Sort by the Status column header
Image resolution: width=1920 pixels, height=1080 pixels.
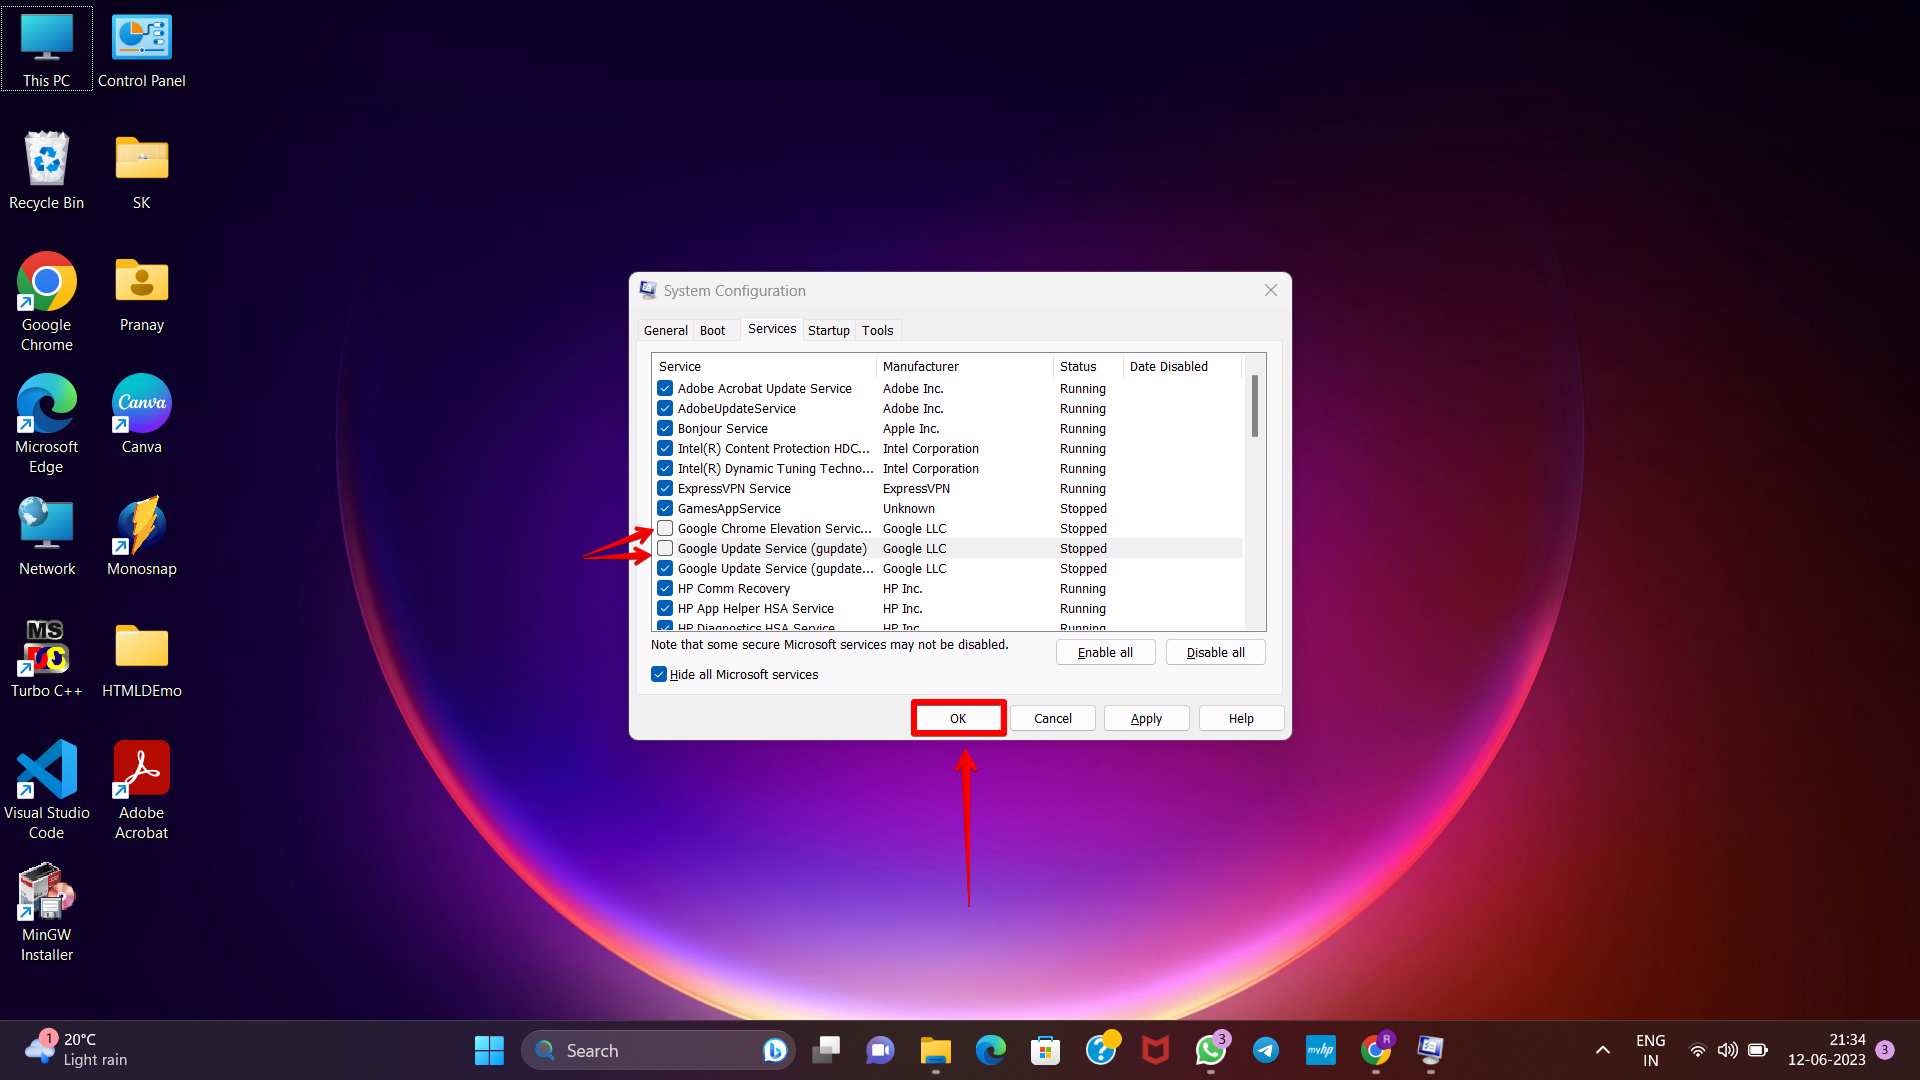(1088, 366)
